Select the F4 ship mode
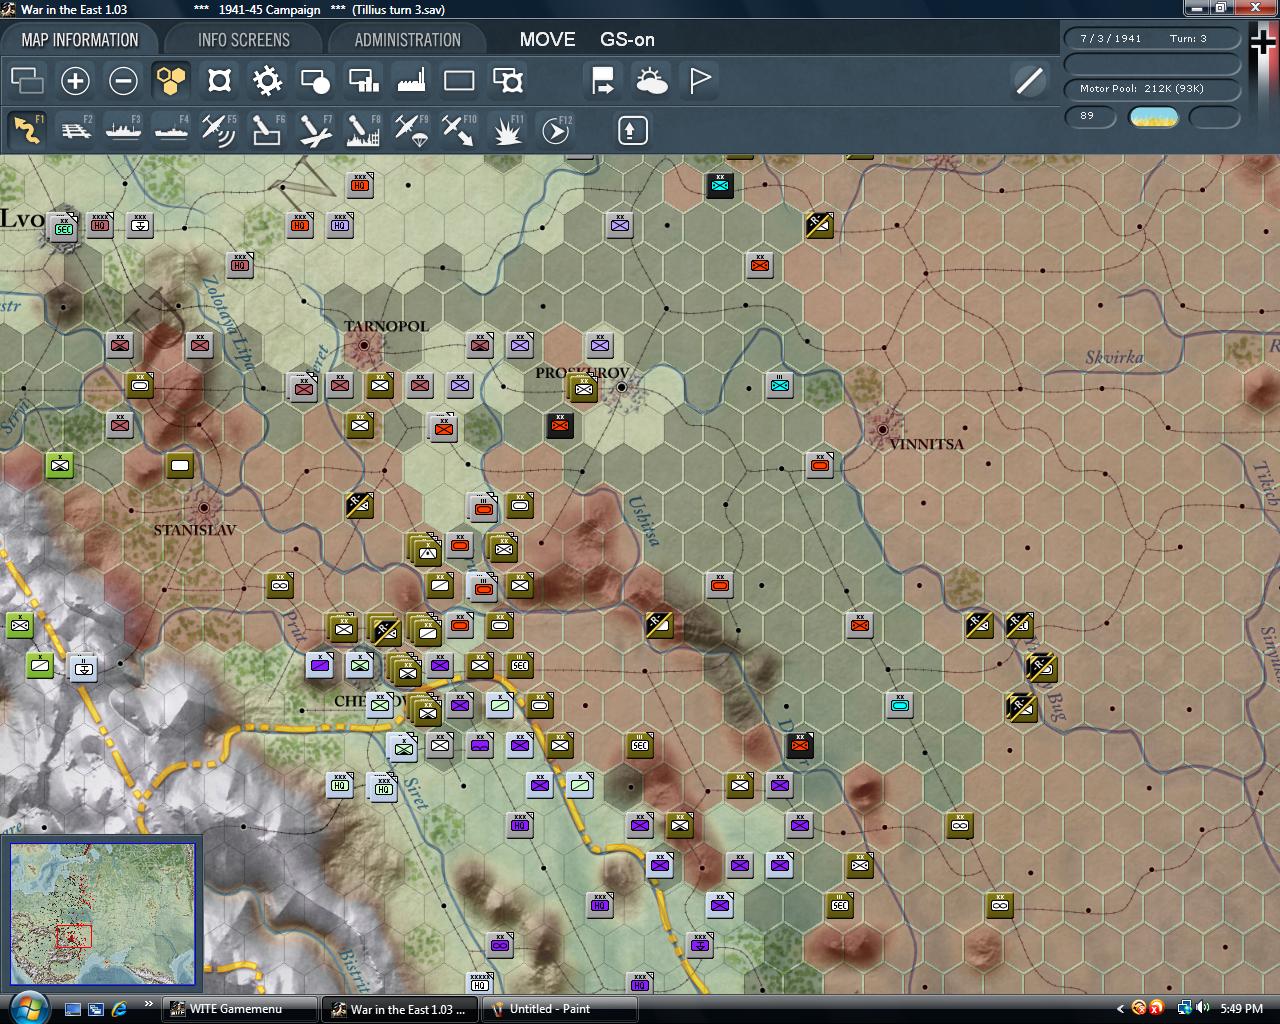The height and width of the screenshot is (1024, 1280). tap(171, 130)
